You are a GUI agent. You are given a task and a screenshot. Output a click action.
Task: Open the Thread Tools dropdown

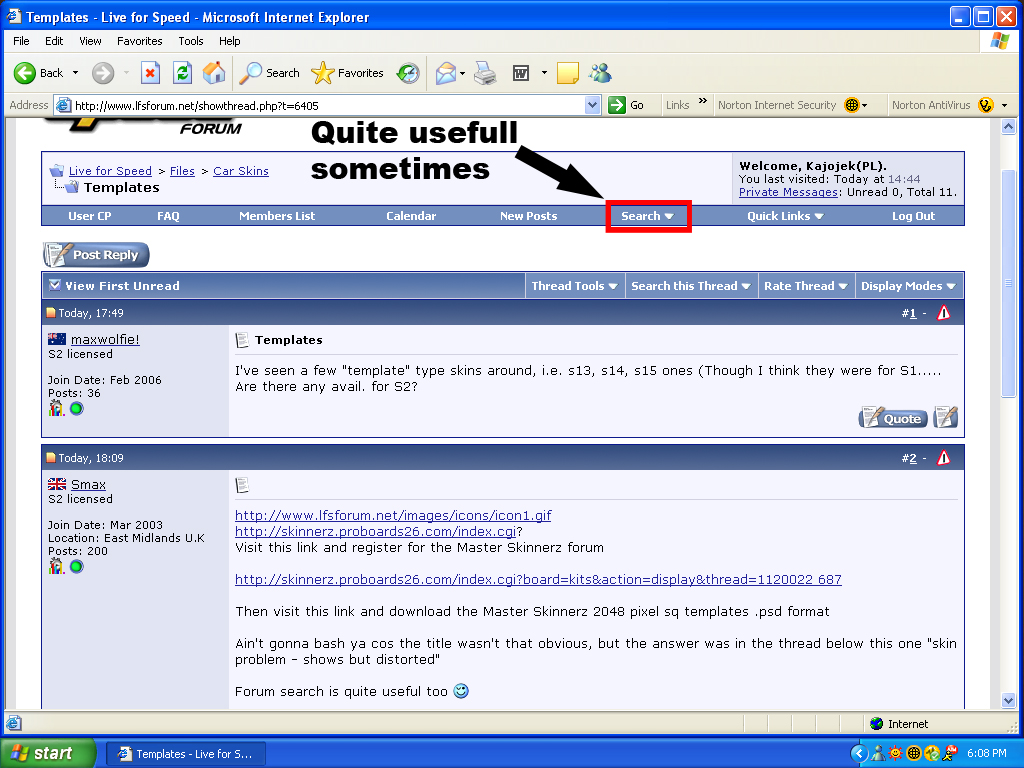click(x=574, y=286)
